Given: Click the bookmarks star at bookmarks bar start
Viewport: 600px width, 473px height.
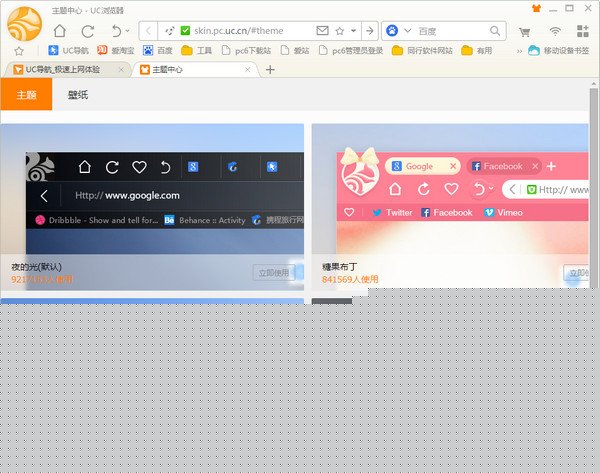Looking at the screenshot, I should click(19, 50).
